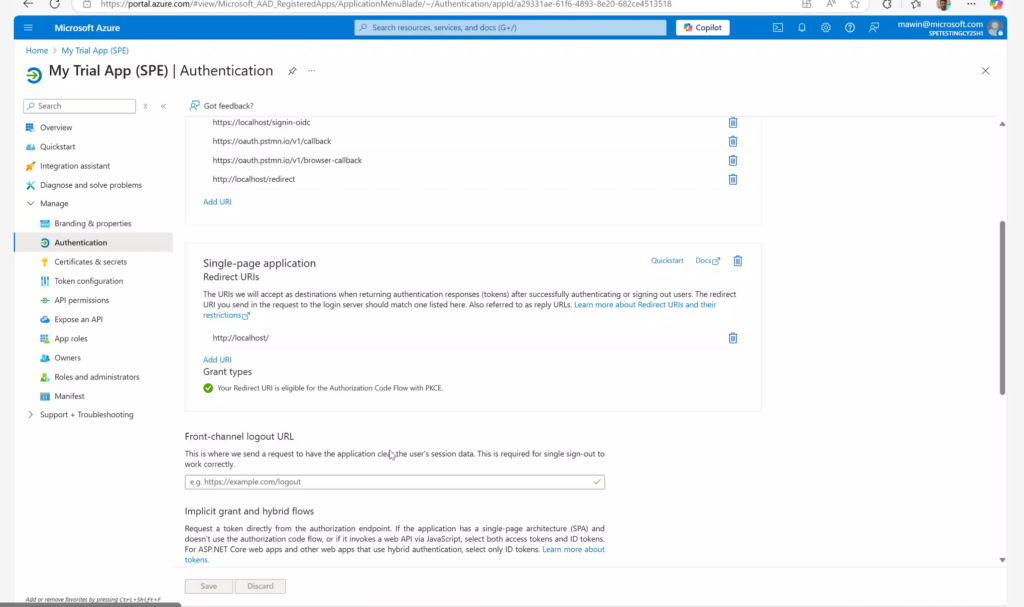Select the Authentication menu item
Image resolution: width=1024 pixels, height=607 pixels.
coord(80,242)
